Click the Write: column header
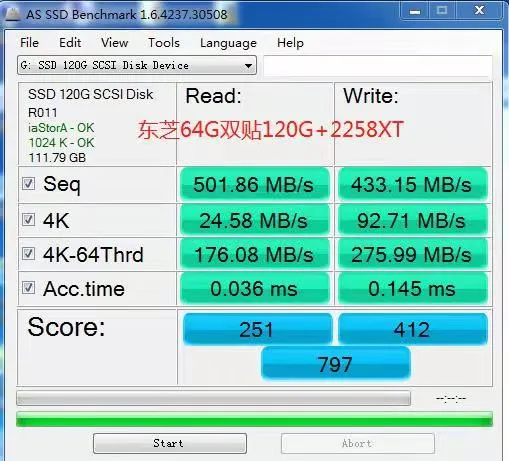 371,96
